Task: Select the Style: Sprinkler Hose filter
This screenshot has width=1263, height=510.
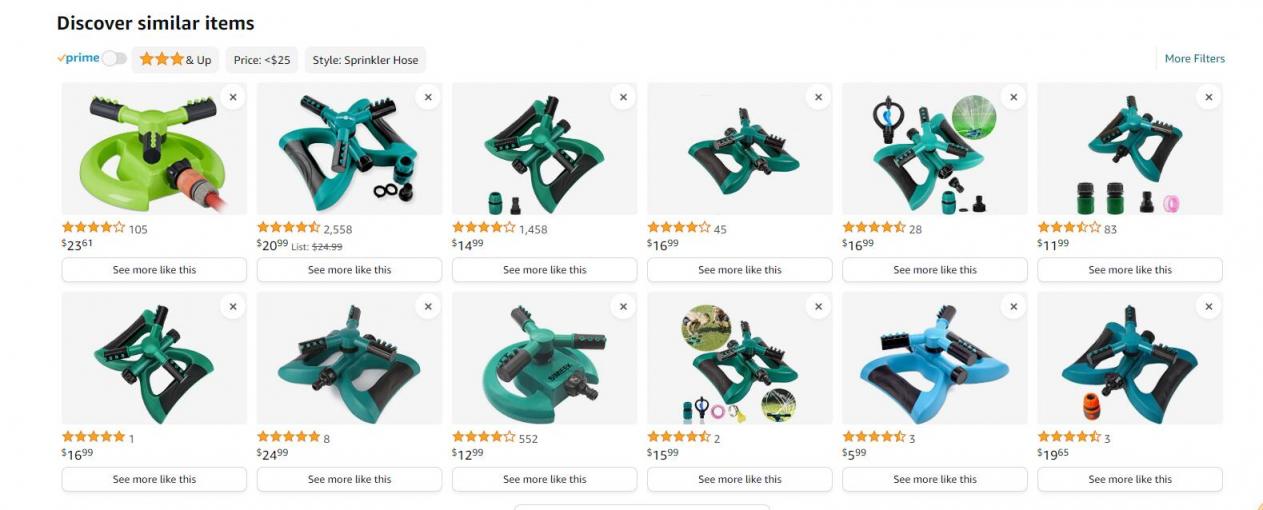Action: pyautogui.click(x=365, y=60)
